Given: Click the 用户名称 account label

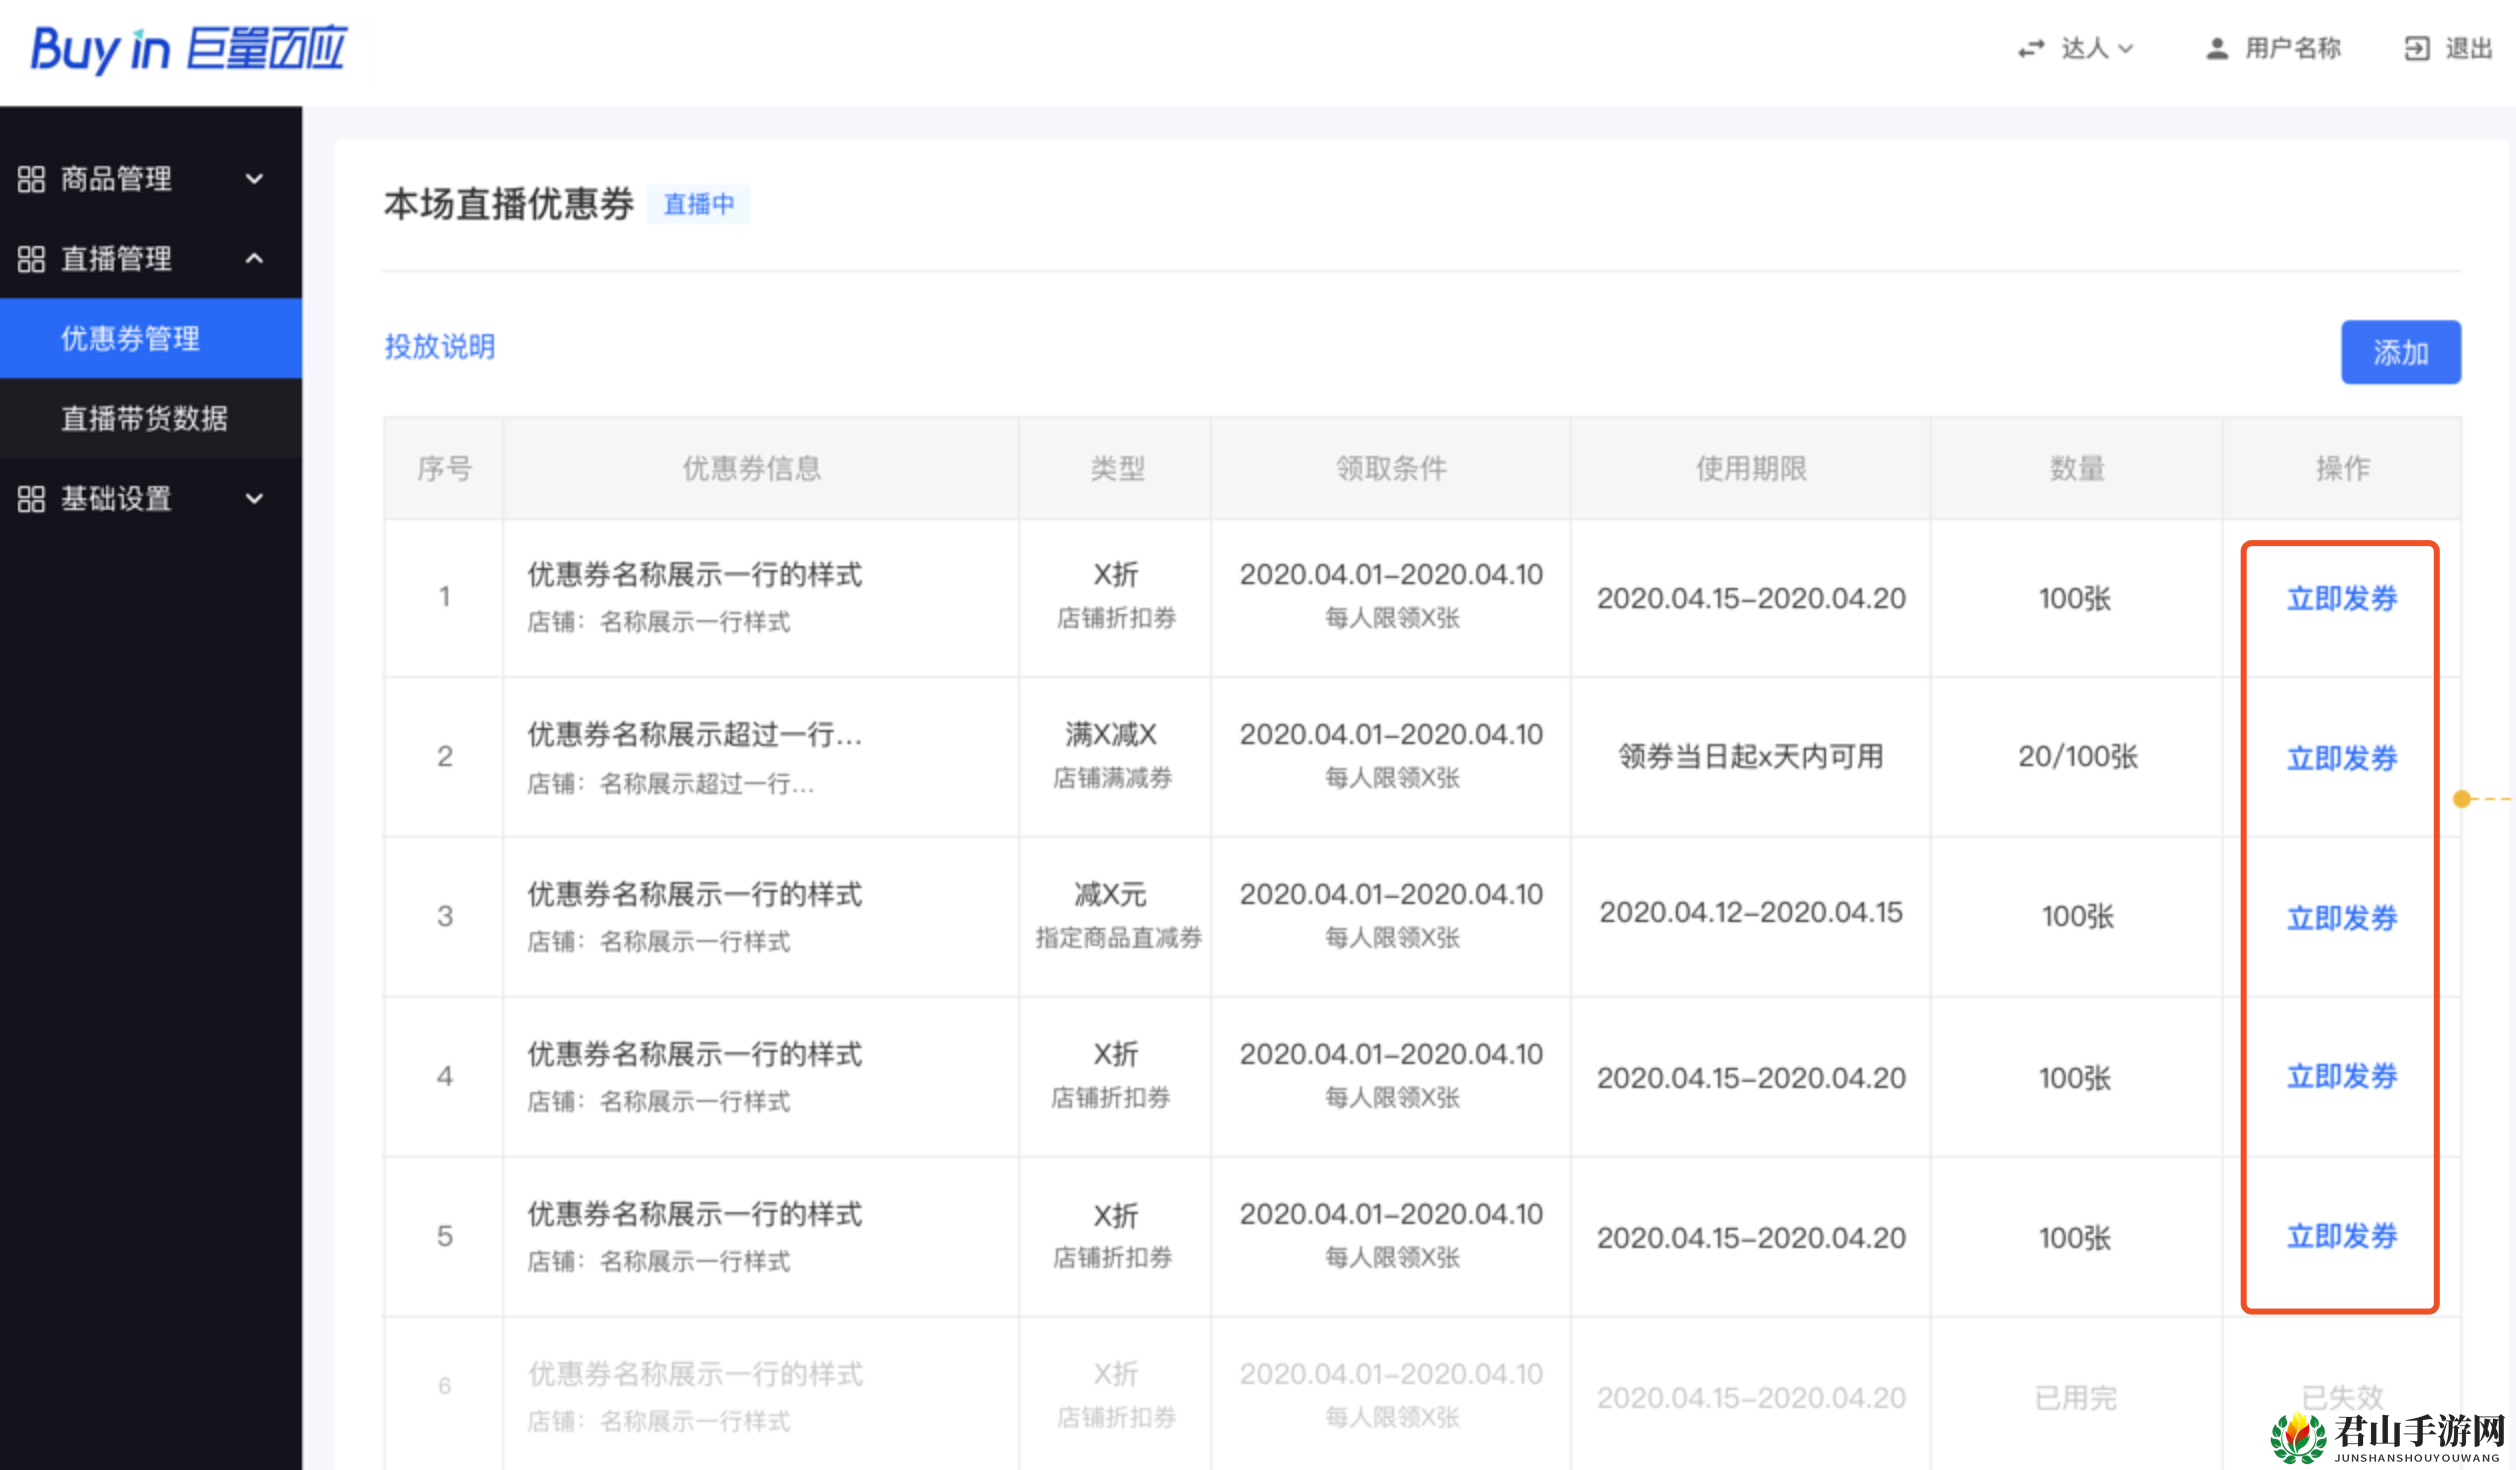Looking at the screenshot, I should (x=2292, y=48).
